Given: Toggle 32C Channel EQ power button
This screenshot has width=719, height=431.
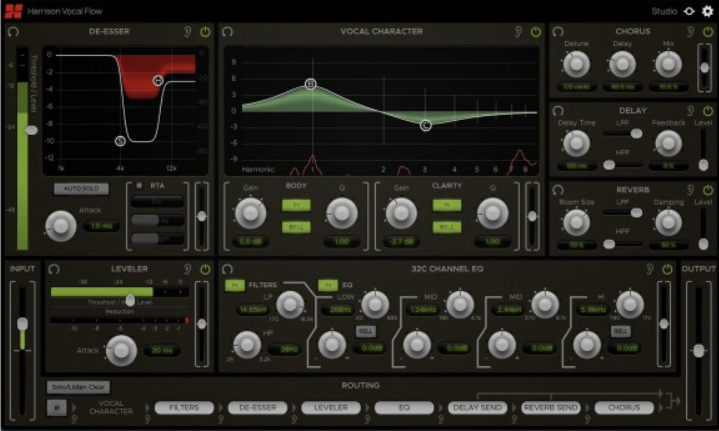Looking at the screenshot, I should [x=667, y=269].
